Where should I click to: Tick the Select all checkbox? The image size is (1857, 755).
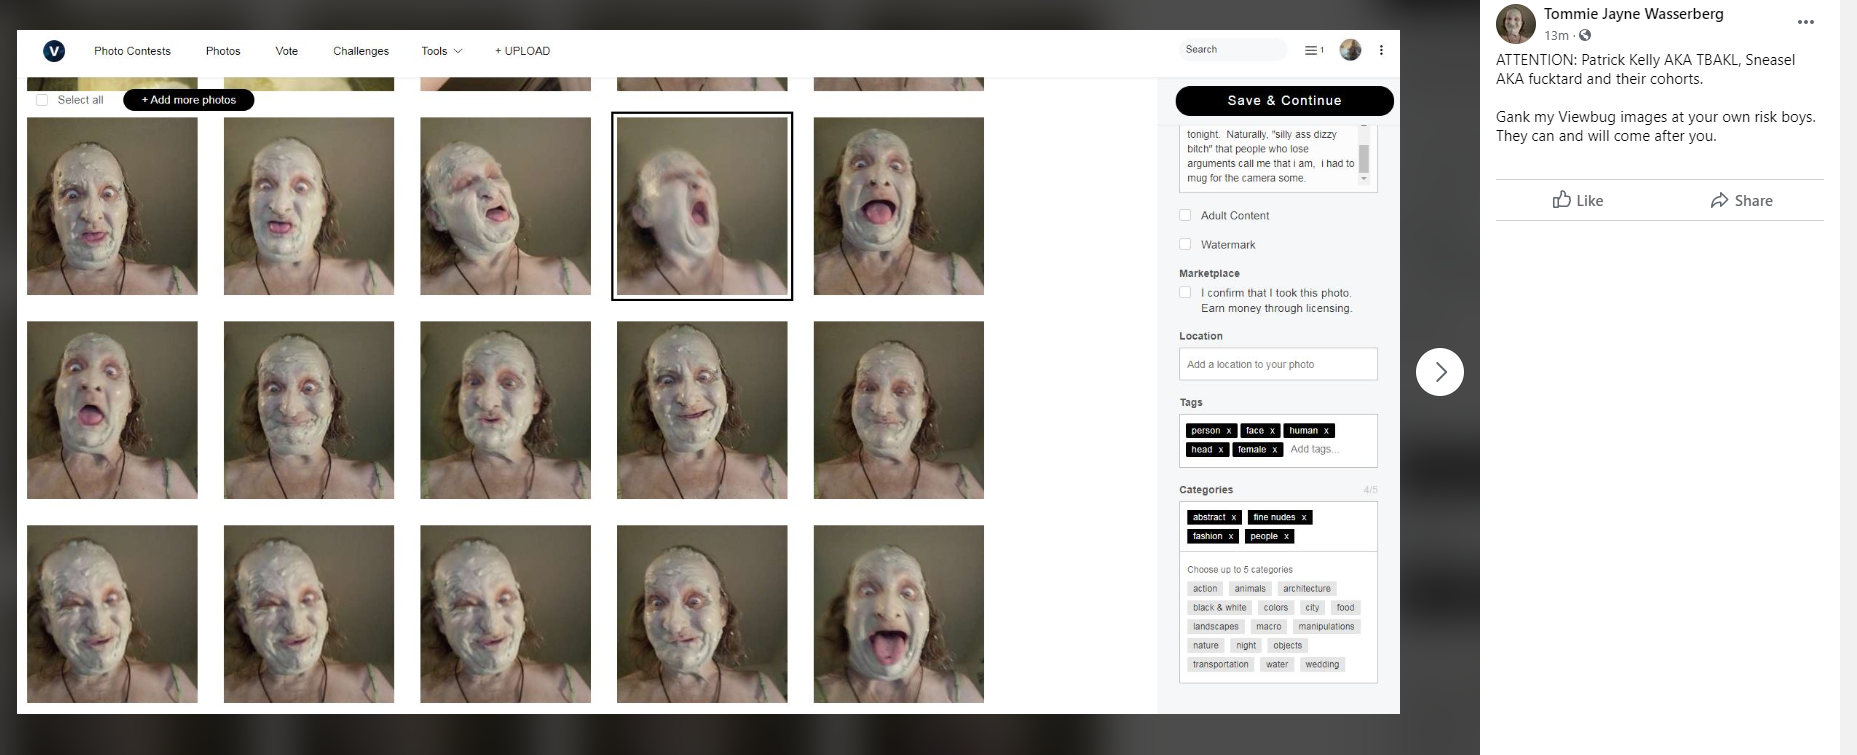(x=42, y=100)
